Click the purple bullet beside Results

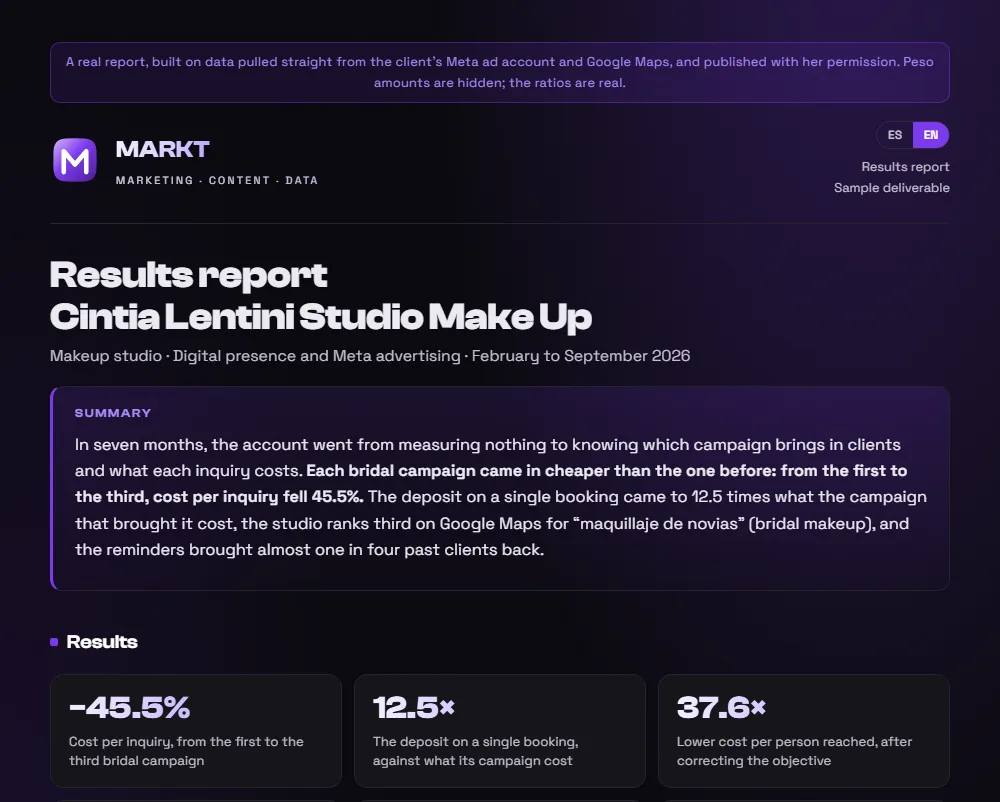(x=54, y=642)
